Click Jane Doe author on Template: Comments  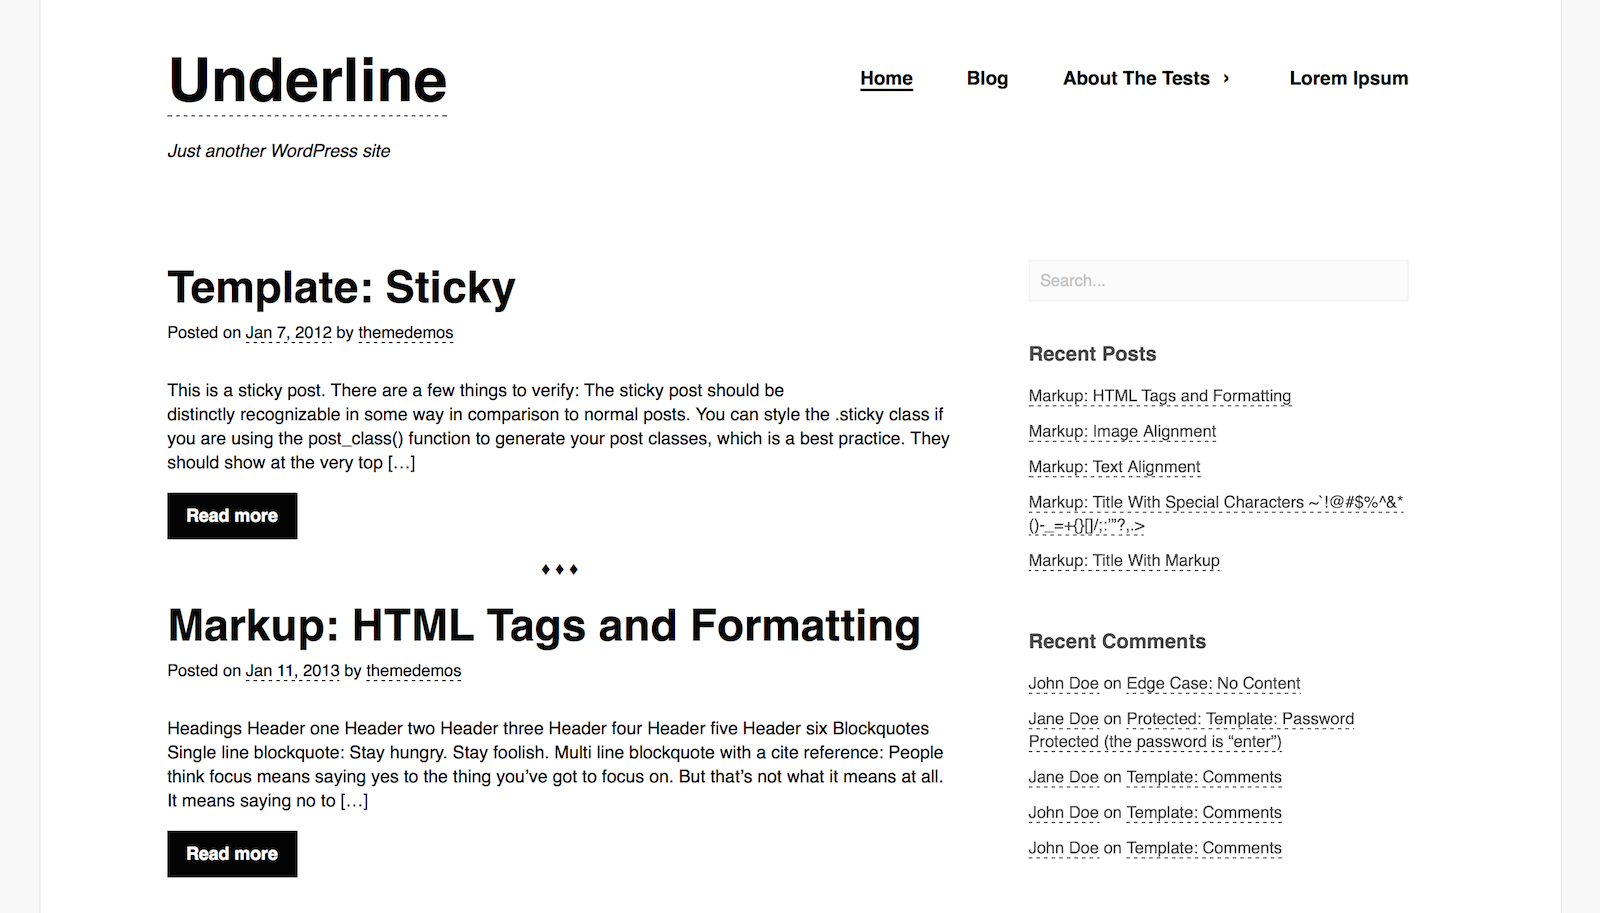[x=1063, y=778]
